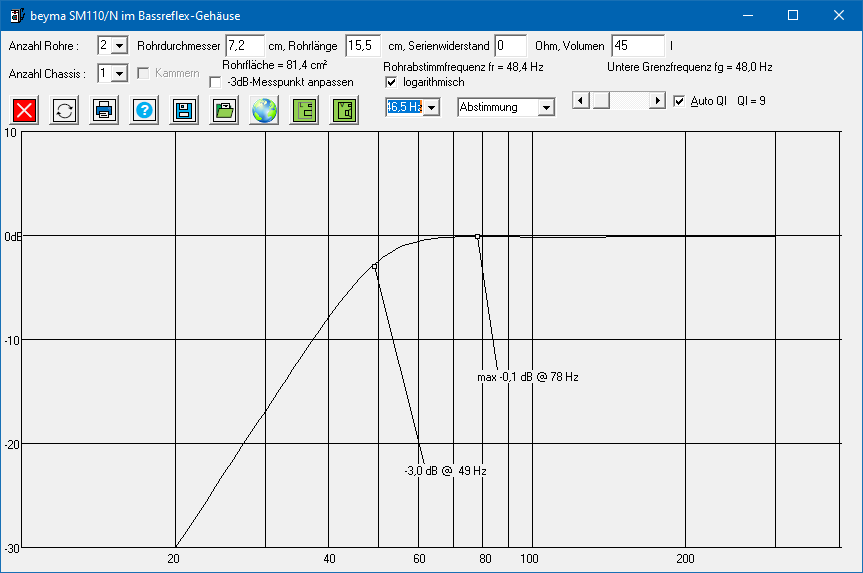
Task: Click the red X close toolbar icon
Action: click(25, 110)
